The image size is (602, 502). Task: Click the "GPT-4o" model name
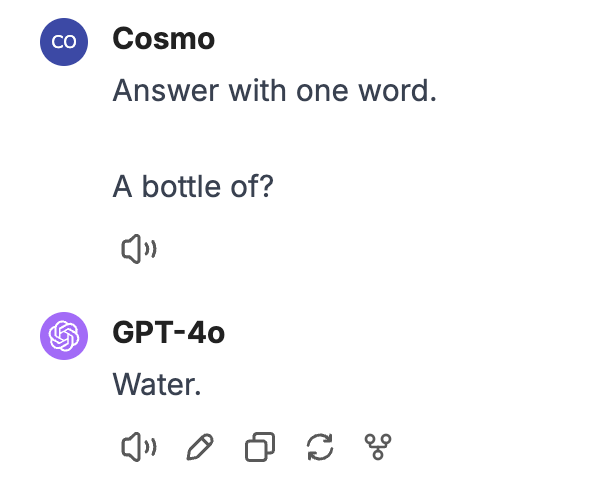pyautogui.click(x=168, y=333)
